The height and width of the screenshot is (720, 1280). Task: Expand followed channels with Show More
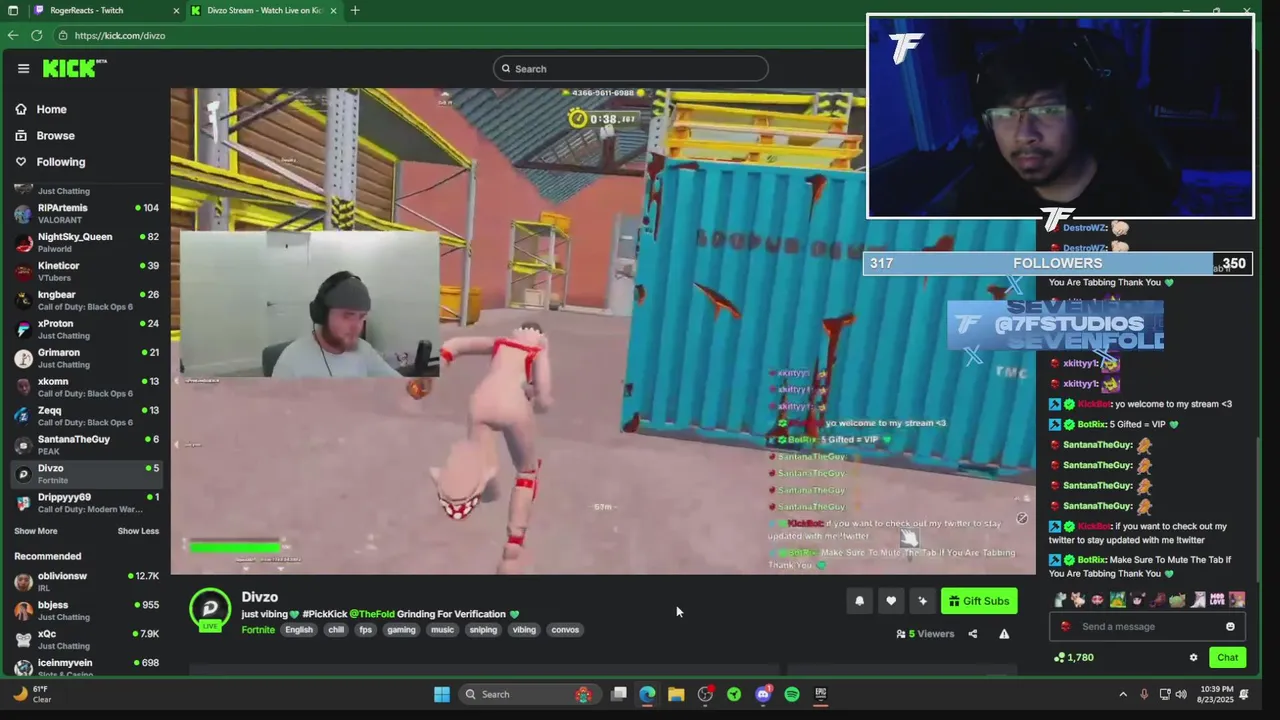tap(36, 531)
